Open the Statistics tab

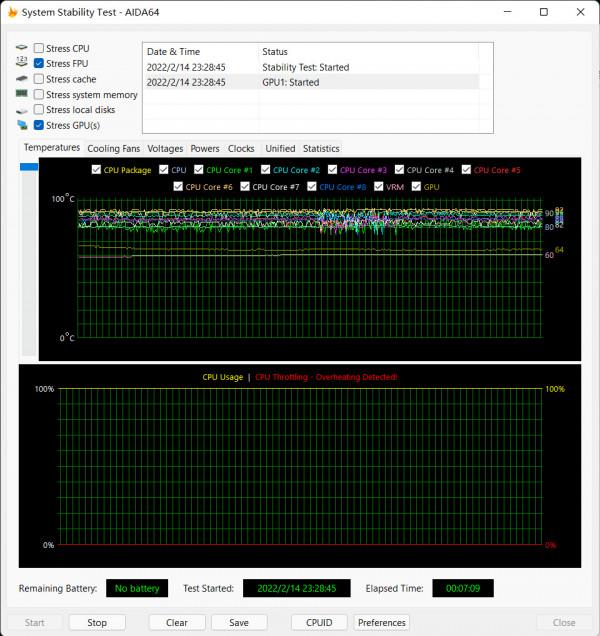[x=321, y=149]
